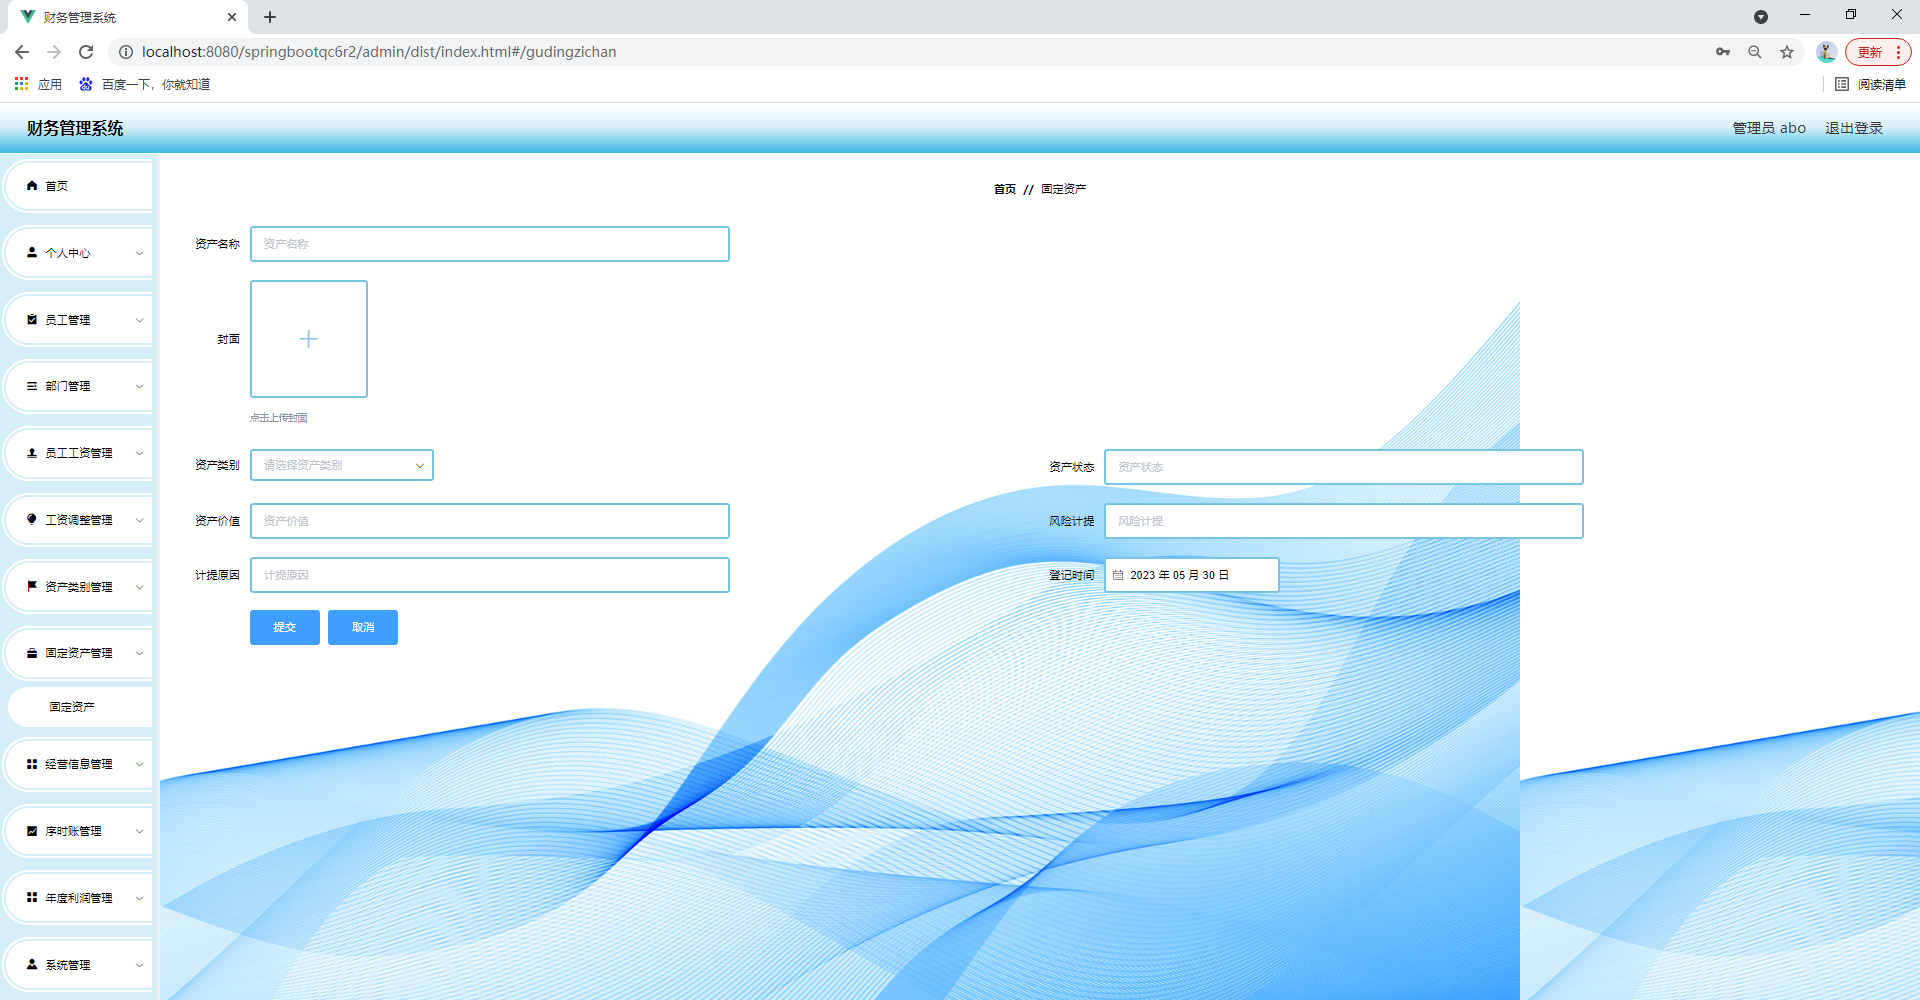The width and height of the screenshot is (1920, 1000).
Task: Expand the 经营信息管理 menu chevron
Action: 139,764
